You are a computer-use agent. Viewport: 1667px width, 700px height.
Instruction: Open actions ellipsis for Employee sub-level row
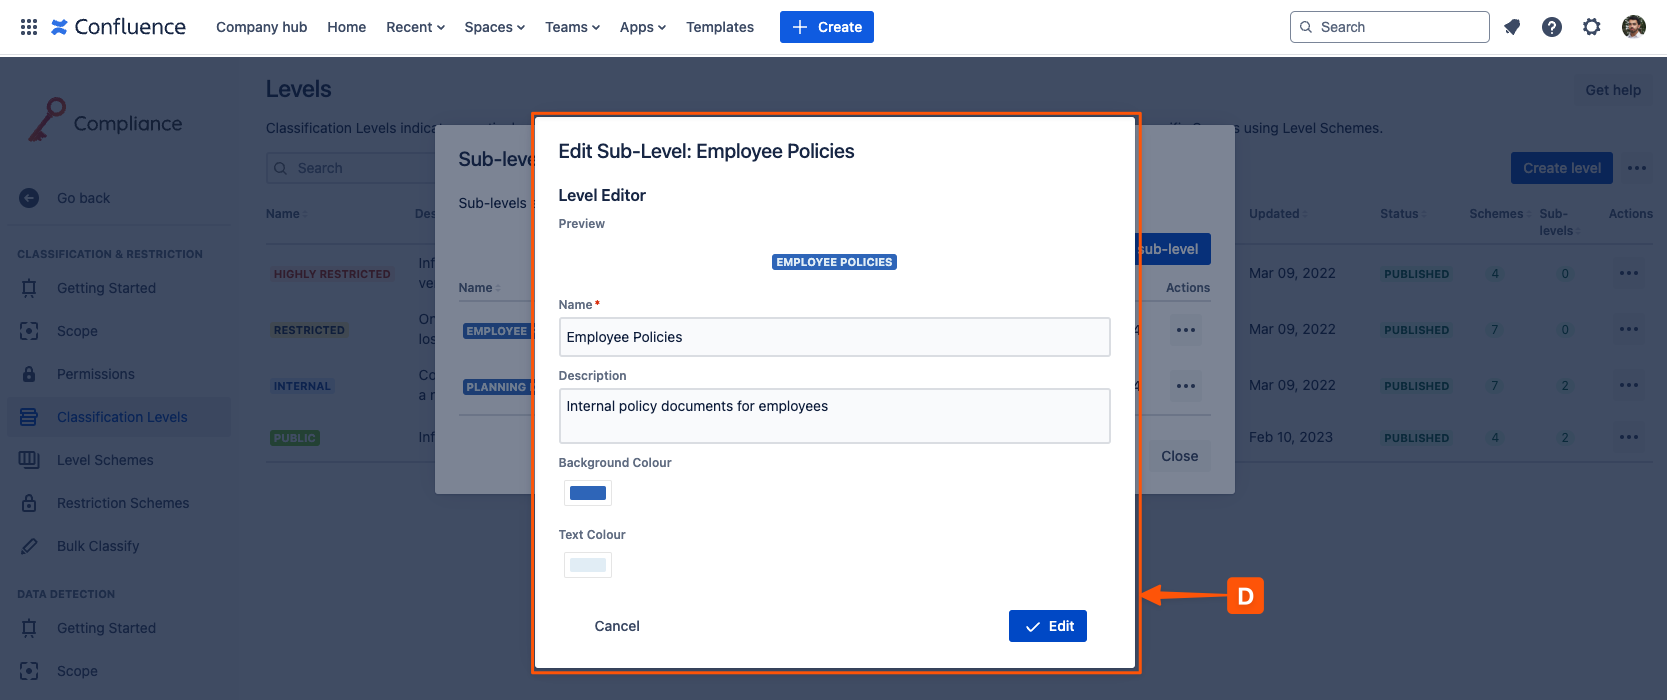[x=1186, y=330]
